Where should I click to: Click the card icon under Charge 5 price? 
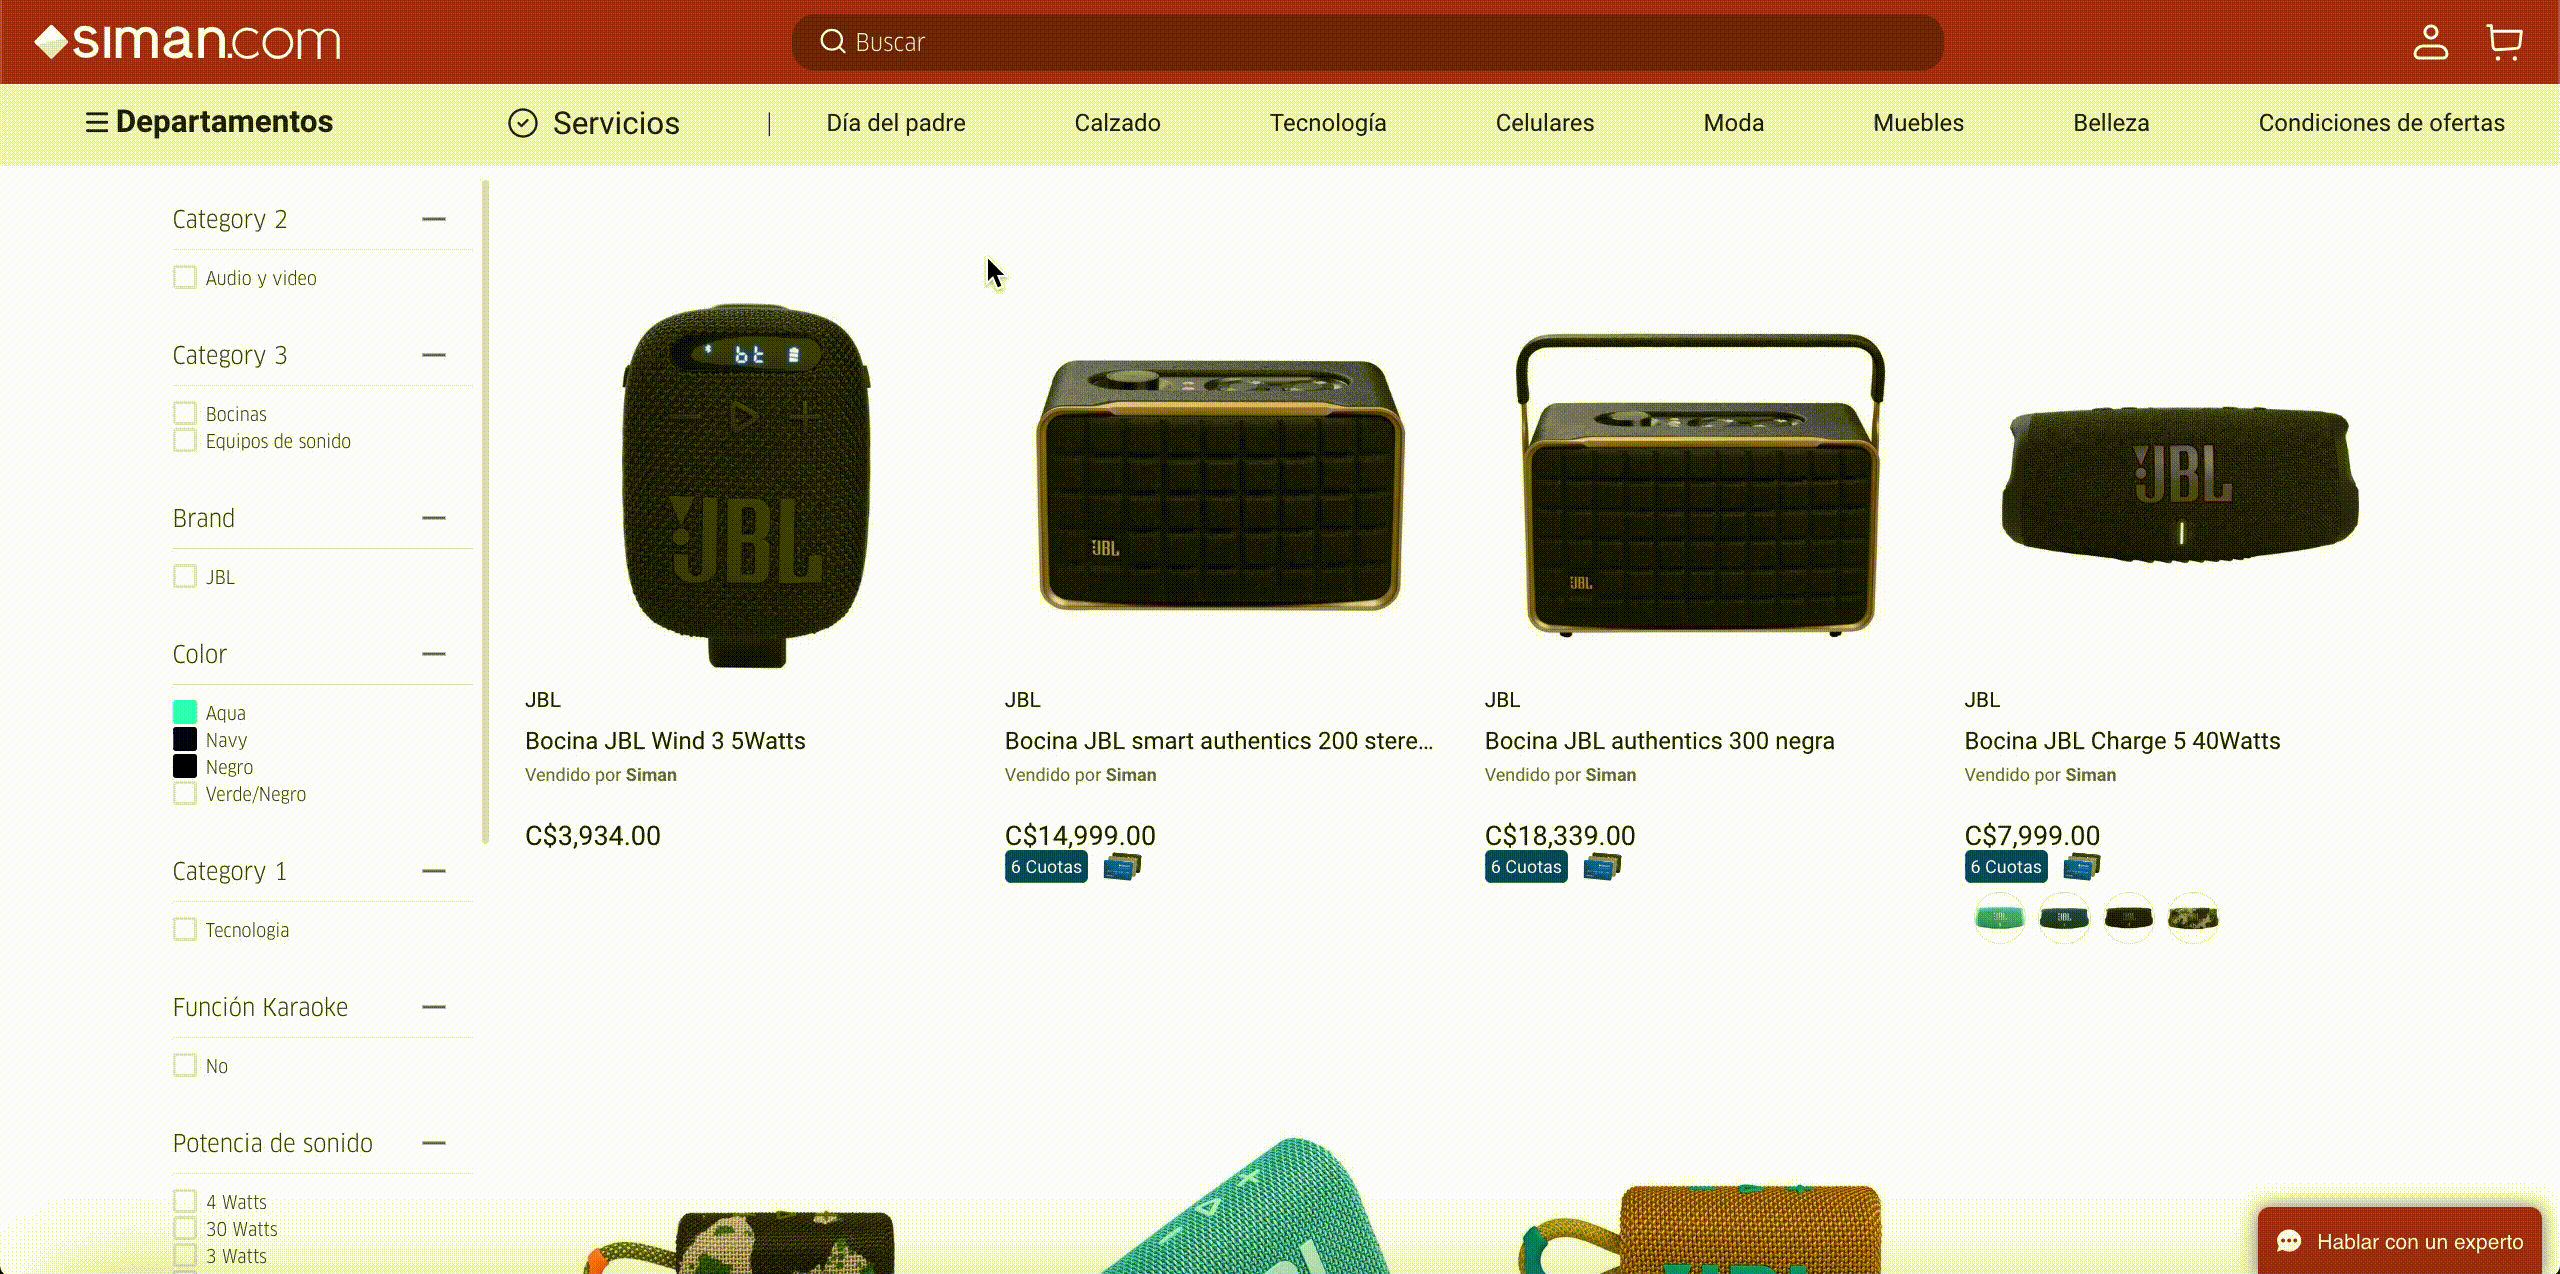2081,866
